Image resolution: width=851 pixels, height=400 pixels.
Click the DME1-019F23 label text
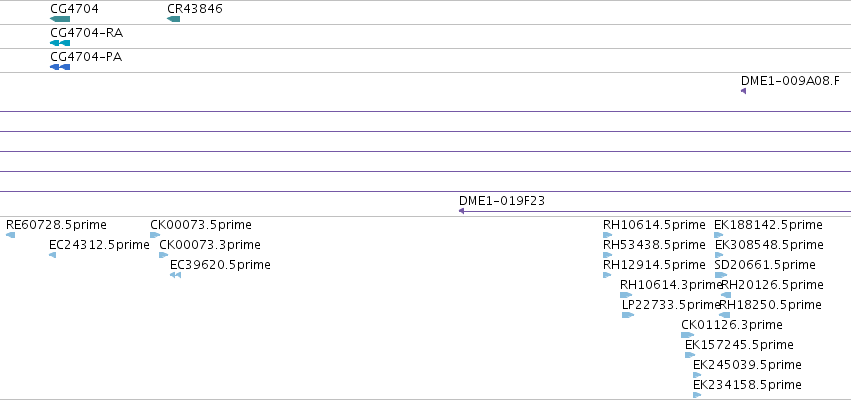(x=502, y=201)
